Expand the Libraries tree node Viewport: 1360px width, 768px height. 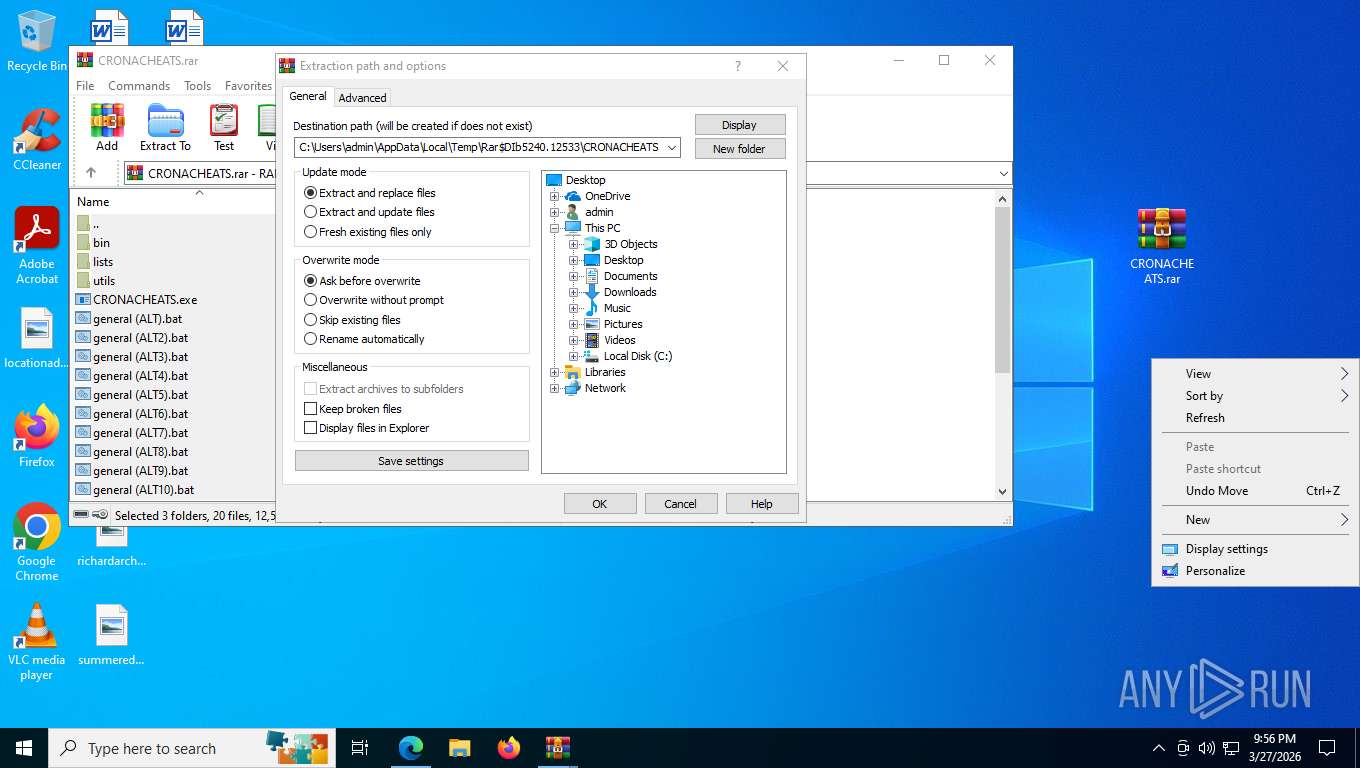coord(554,372)
